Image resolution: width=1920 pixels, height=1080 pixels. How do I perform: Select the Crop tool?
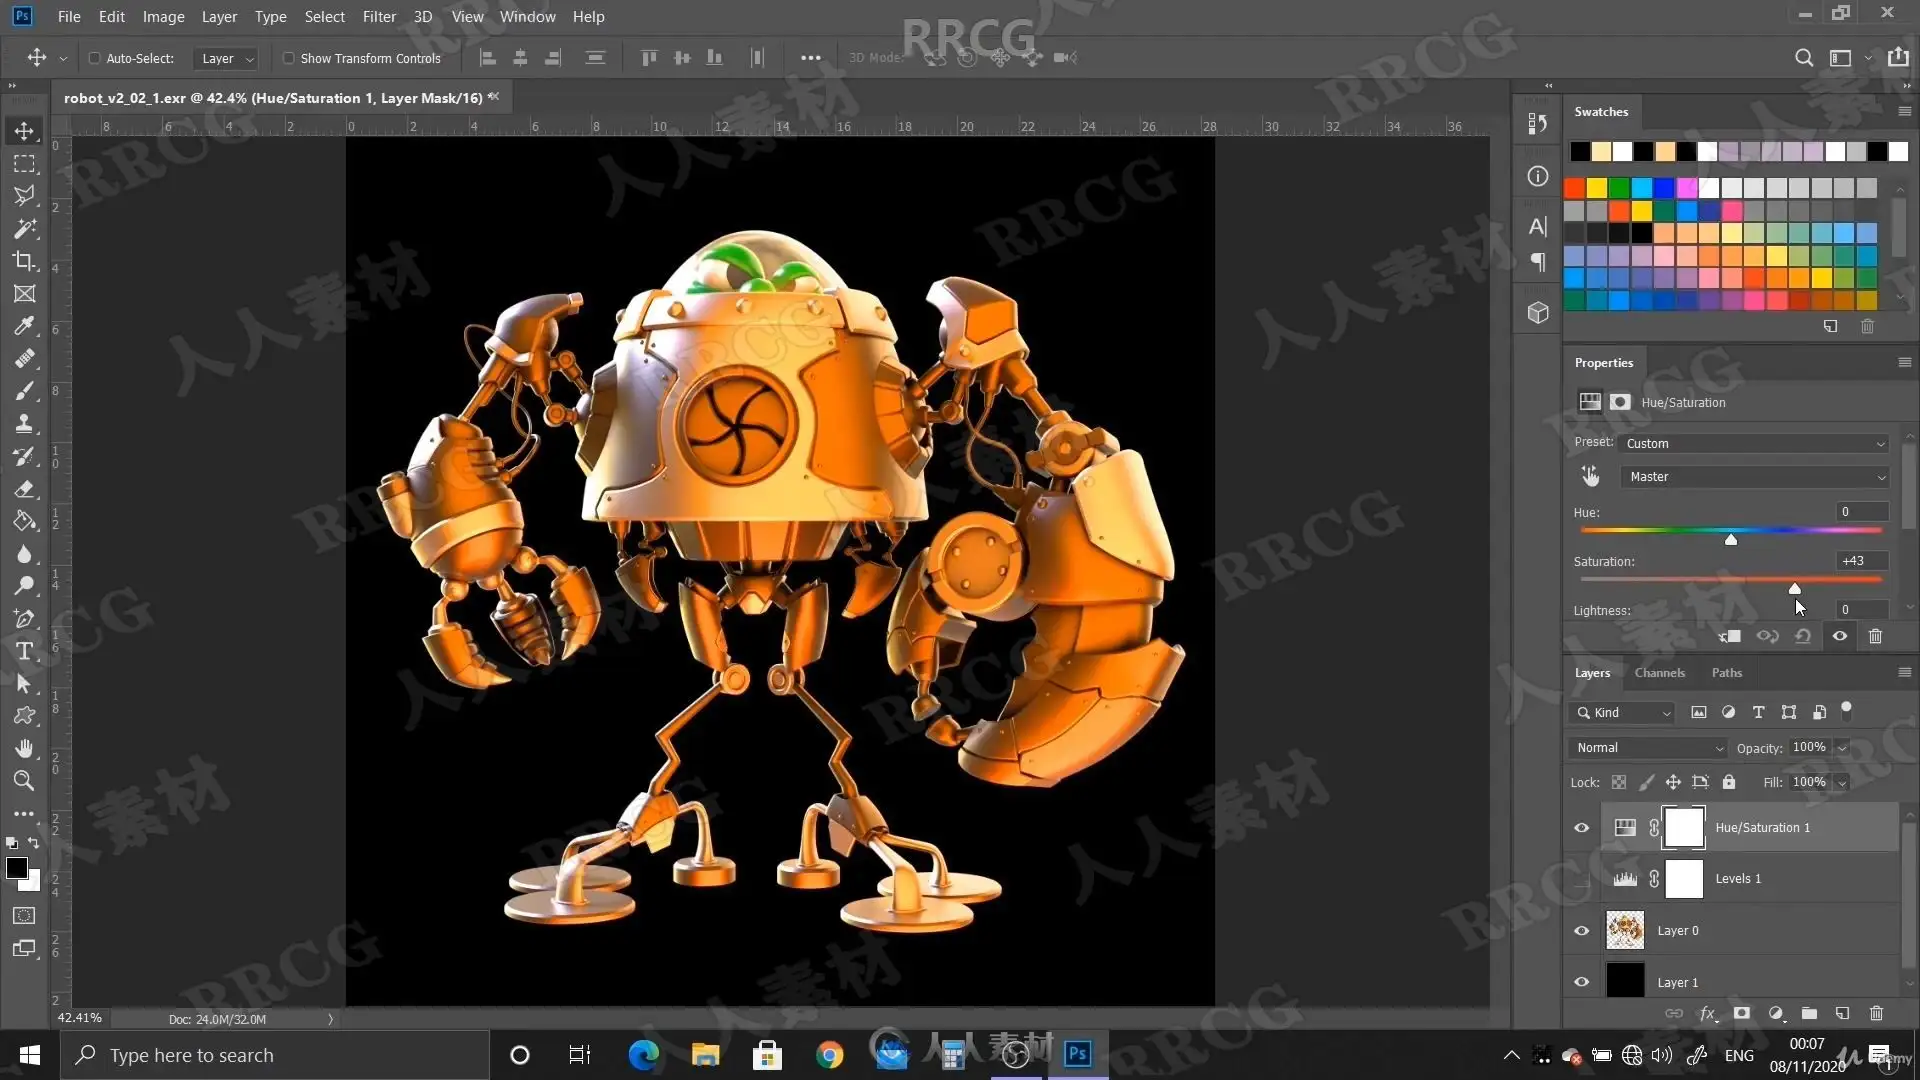click(x=24, y=261)
